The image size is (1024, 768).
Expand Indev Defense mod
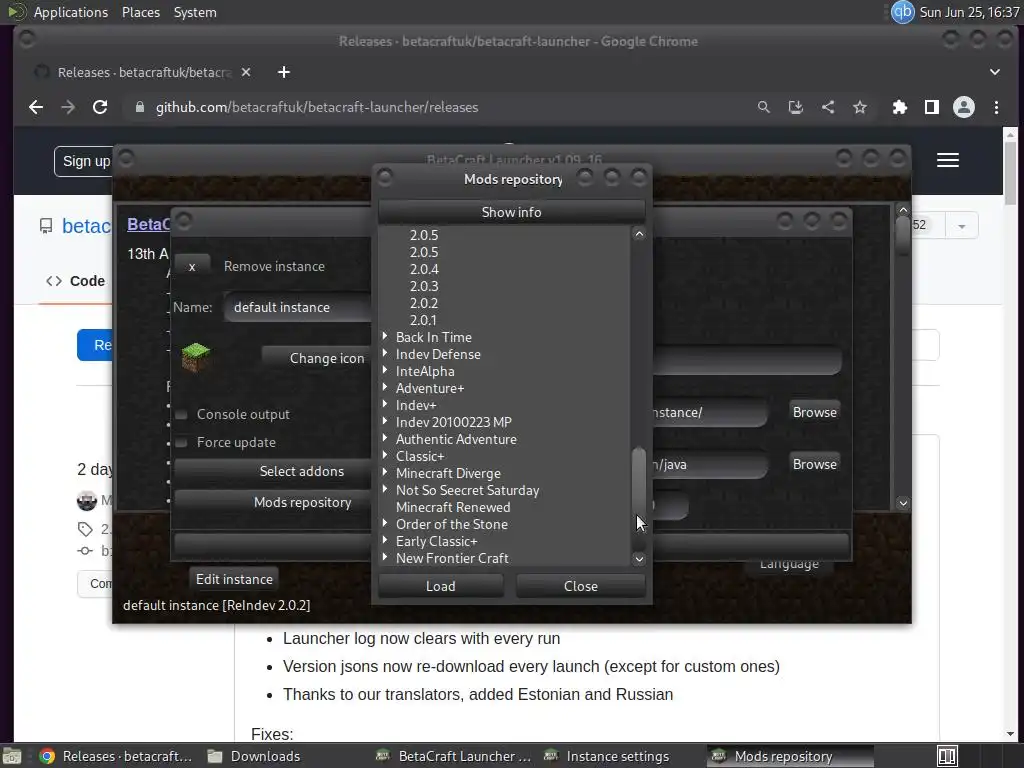[385, 353]
